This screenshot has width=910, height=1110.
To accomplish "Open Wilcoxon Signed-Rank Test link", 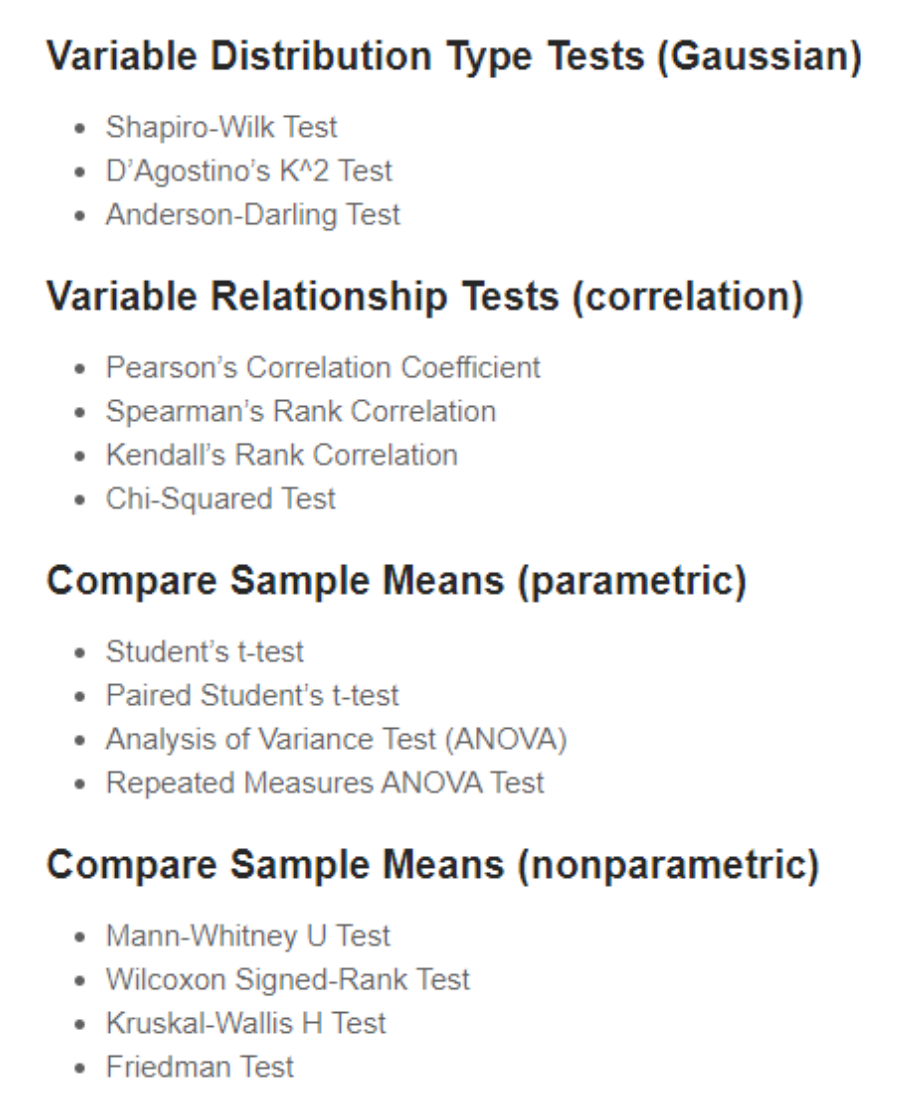I will [x=288, y=979].
